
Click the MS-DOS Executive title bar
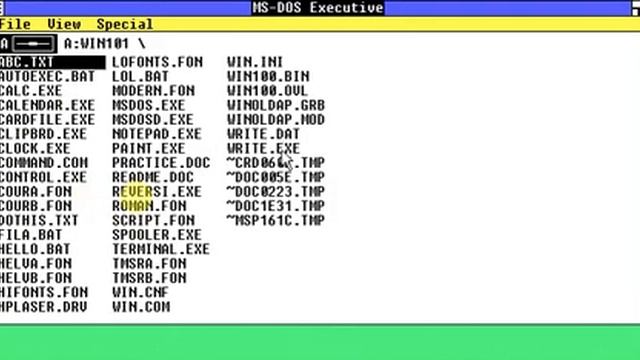(318, 8)
